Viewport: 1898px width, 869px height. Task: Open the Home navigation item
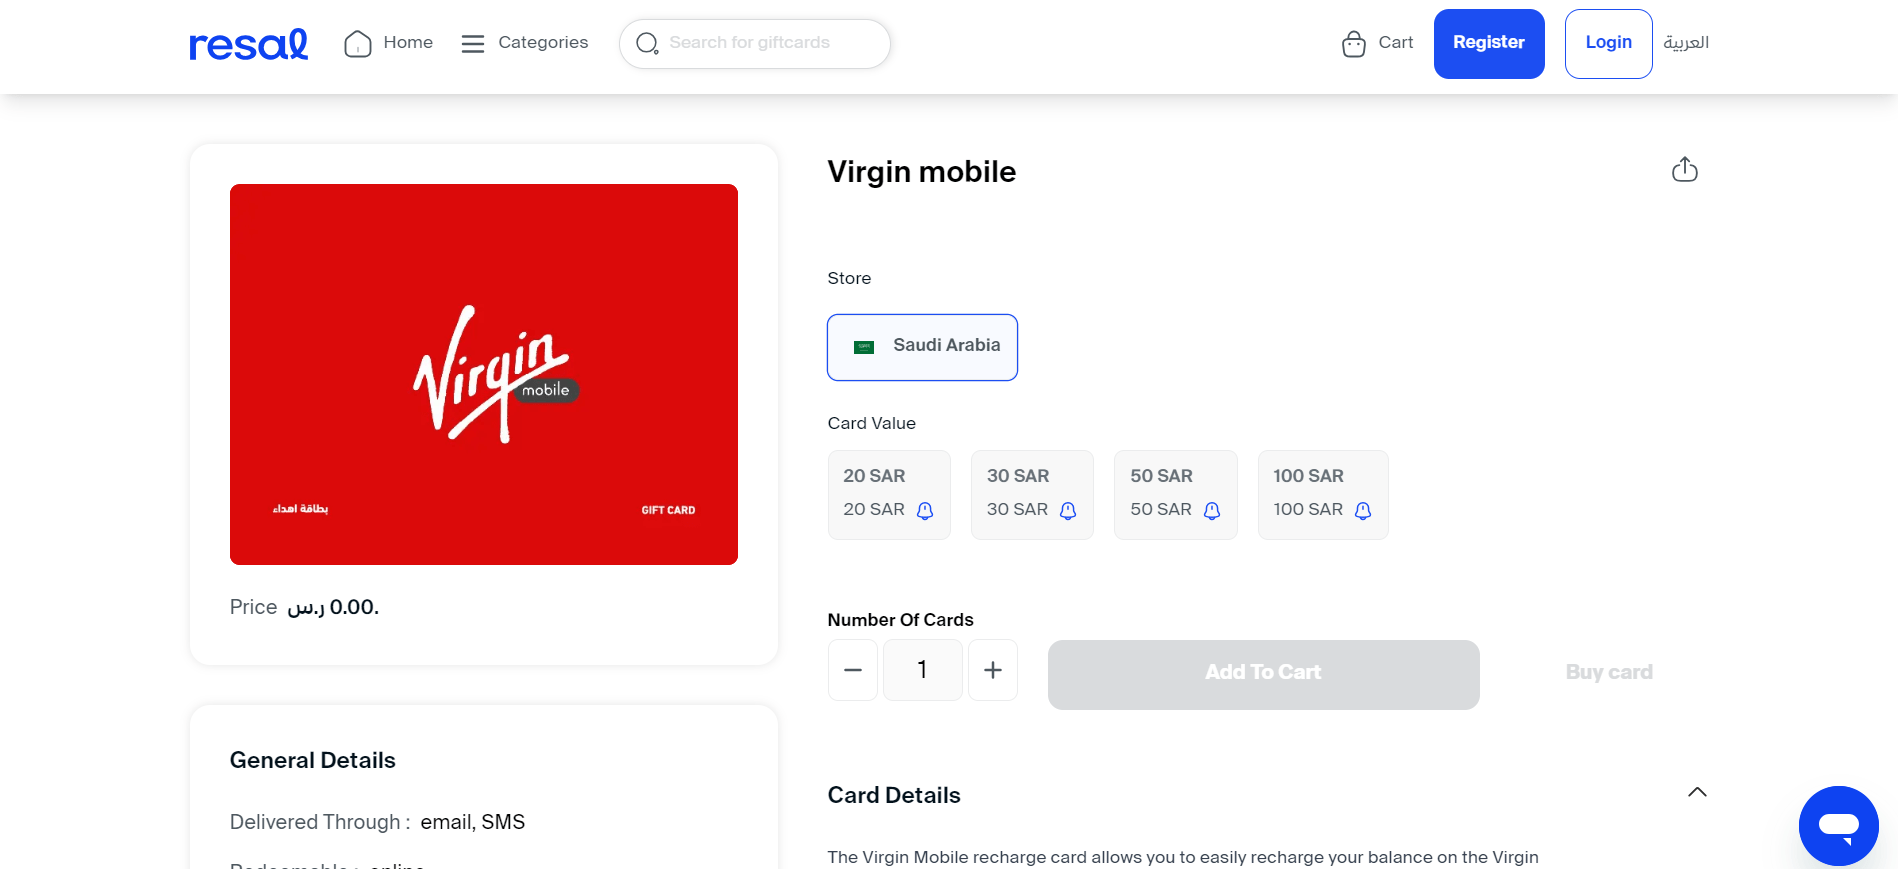click(x=407, y=42)
